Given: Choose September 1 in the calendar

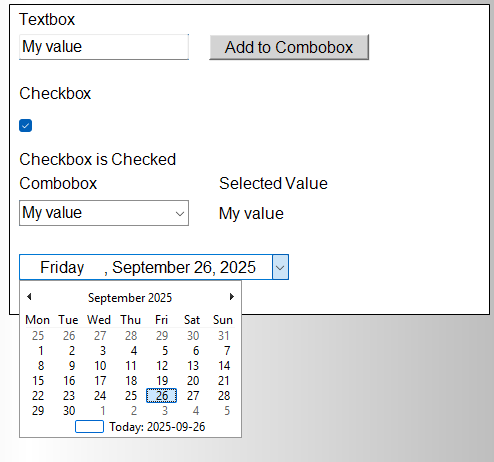Looking at the screenshot, I should (41, 351).
